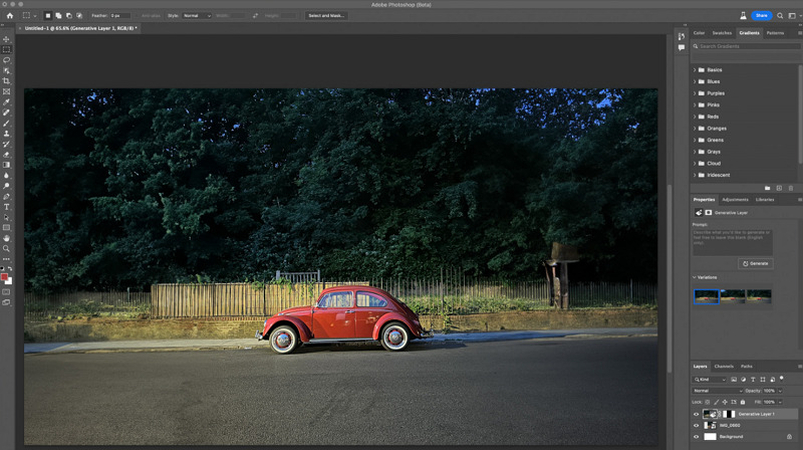Toggle the type layer filter

pyautogui.click(x=753, y=379)
